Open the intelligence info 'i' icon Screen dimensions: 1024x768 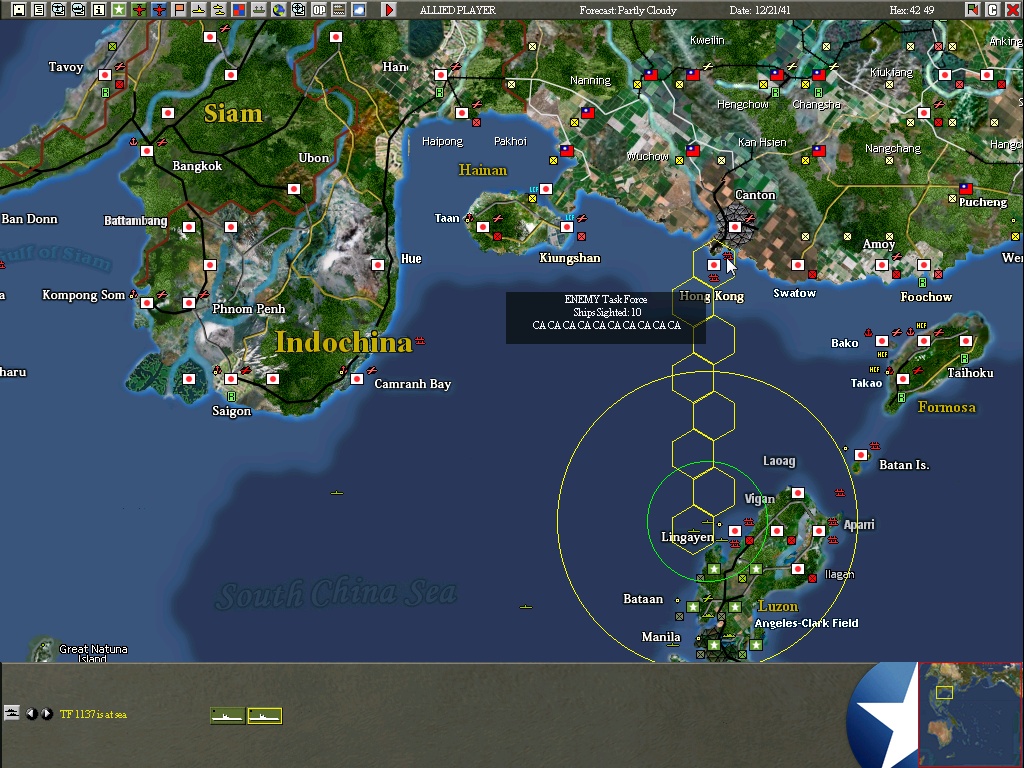(x=99, y=10)
